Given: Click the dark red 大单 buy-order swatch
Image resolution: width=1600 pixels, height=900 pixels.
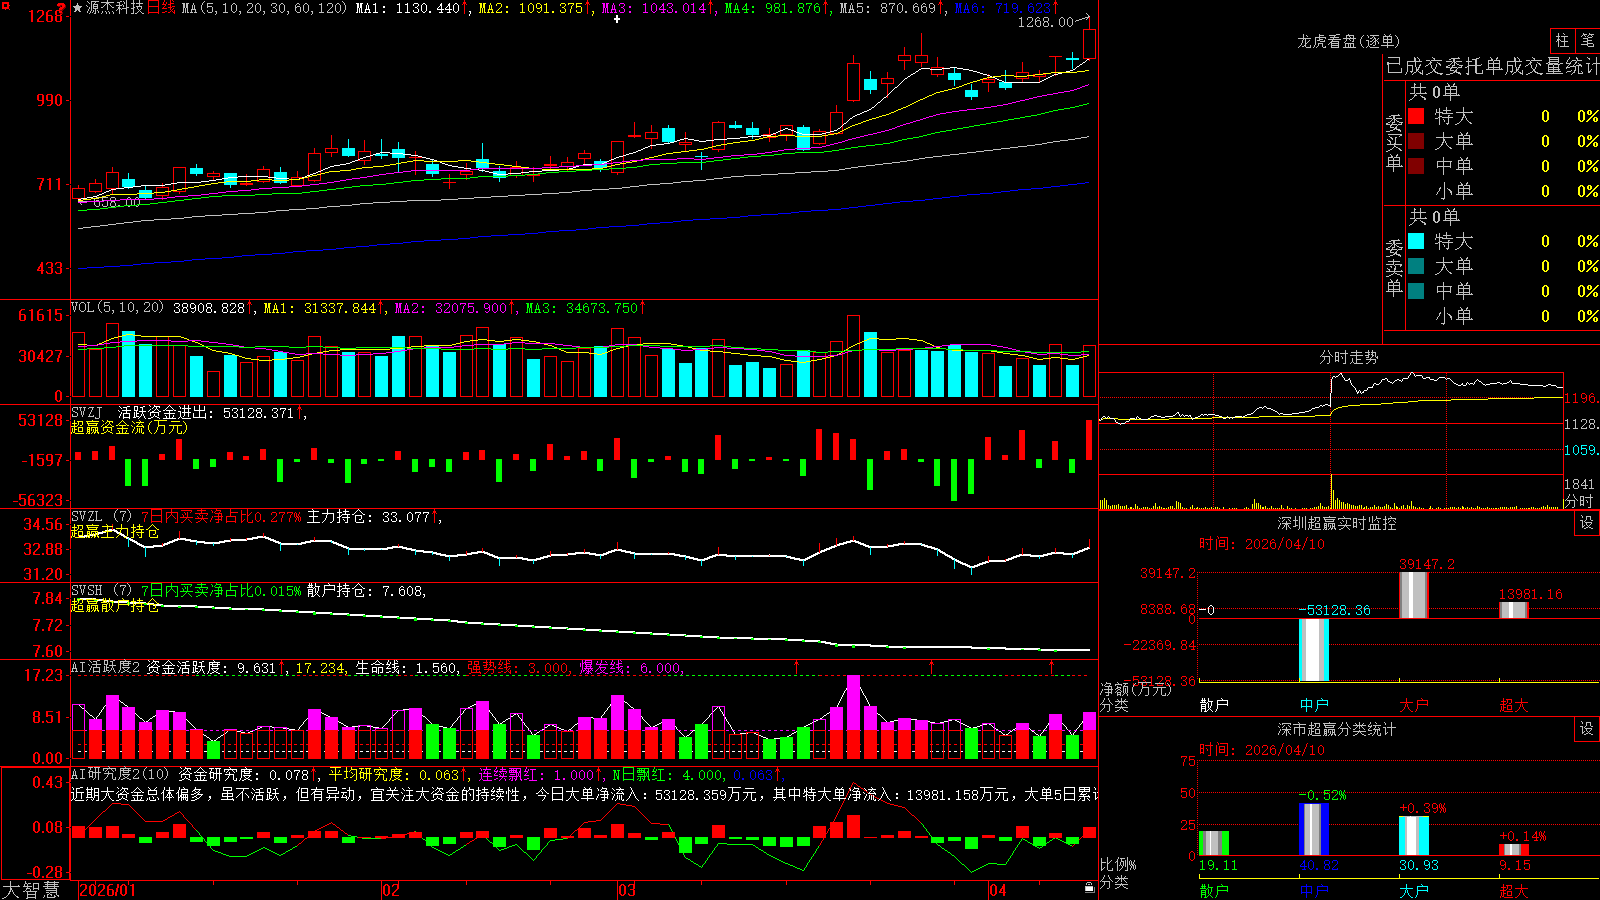Looking at the screenshot, I should (1416, 141).
